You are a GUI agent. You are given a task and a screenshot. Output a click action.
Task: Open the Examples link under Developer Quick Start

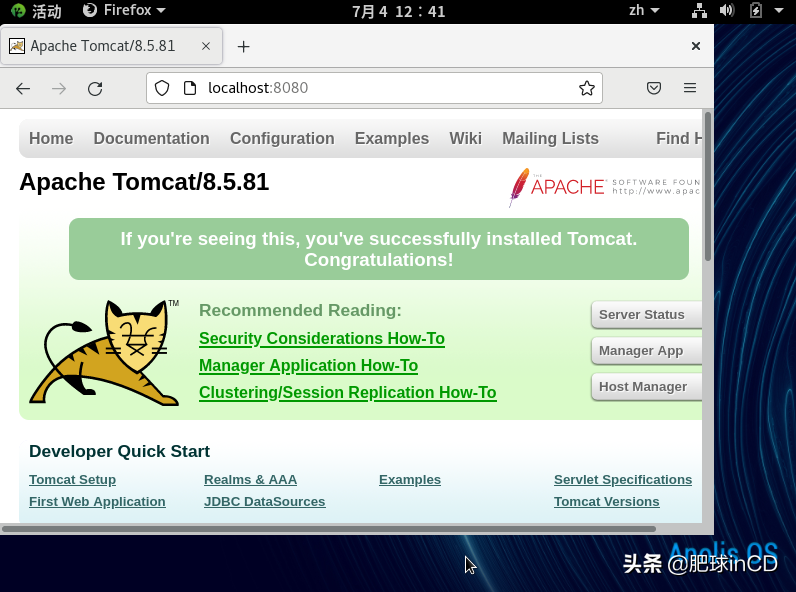pyautogui.click(x=410, y=480)
